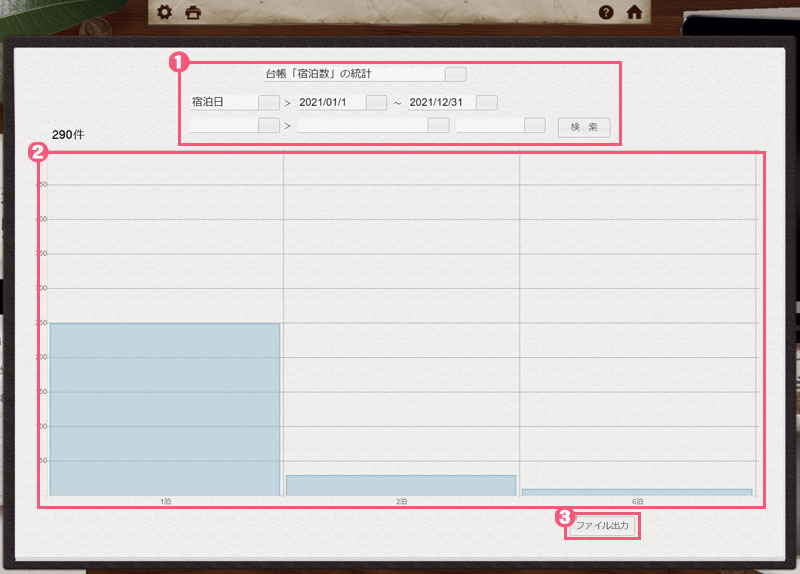Click the 台帳「宿泊数」の統計 title field

coord(352,74)
